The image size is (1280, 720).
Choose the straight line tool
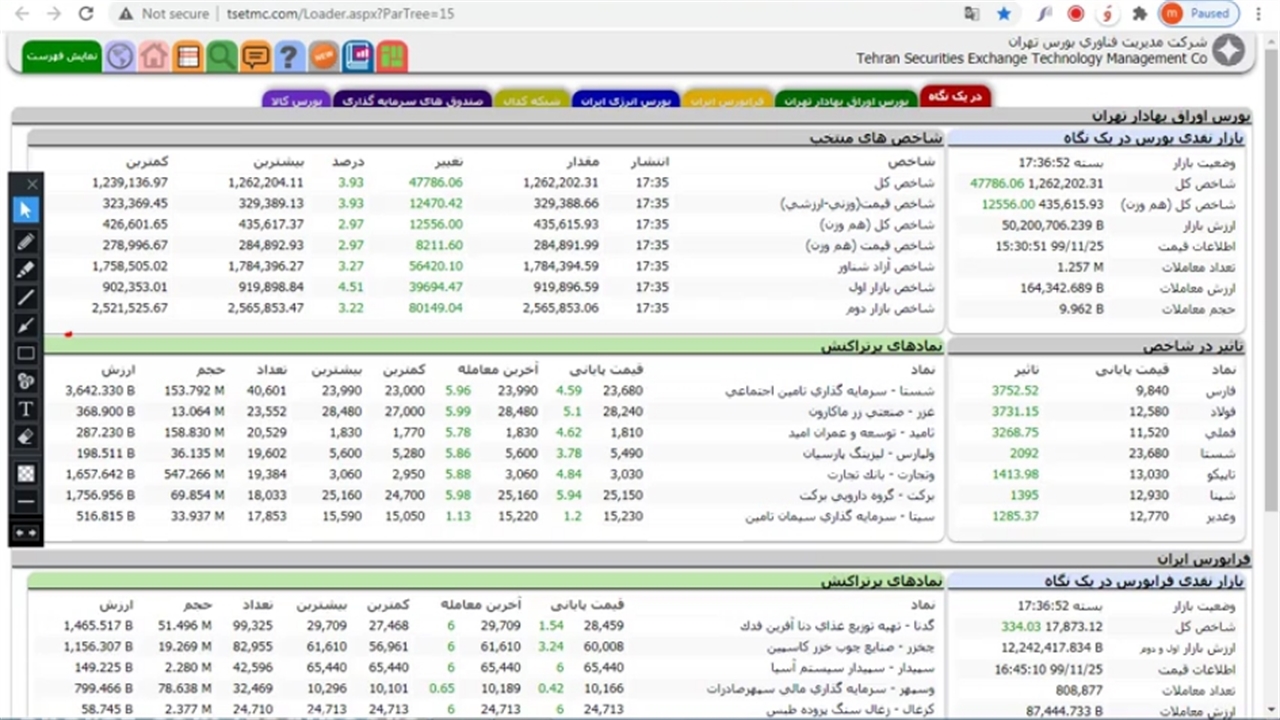pyautogui.click(x=26, y=297)
